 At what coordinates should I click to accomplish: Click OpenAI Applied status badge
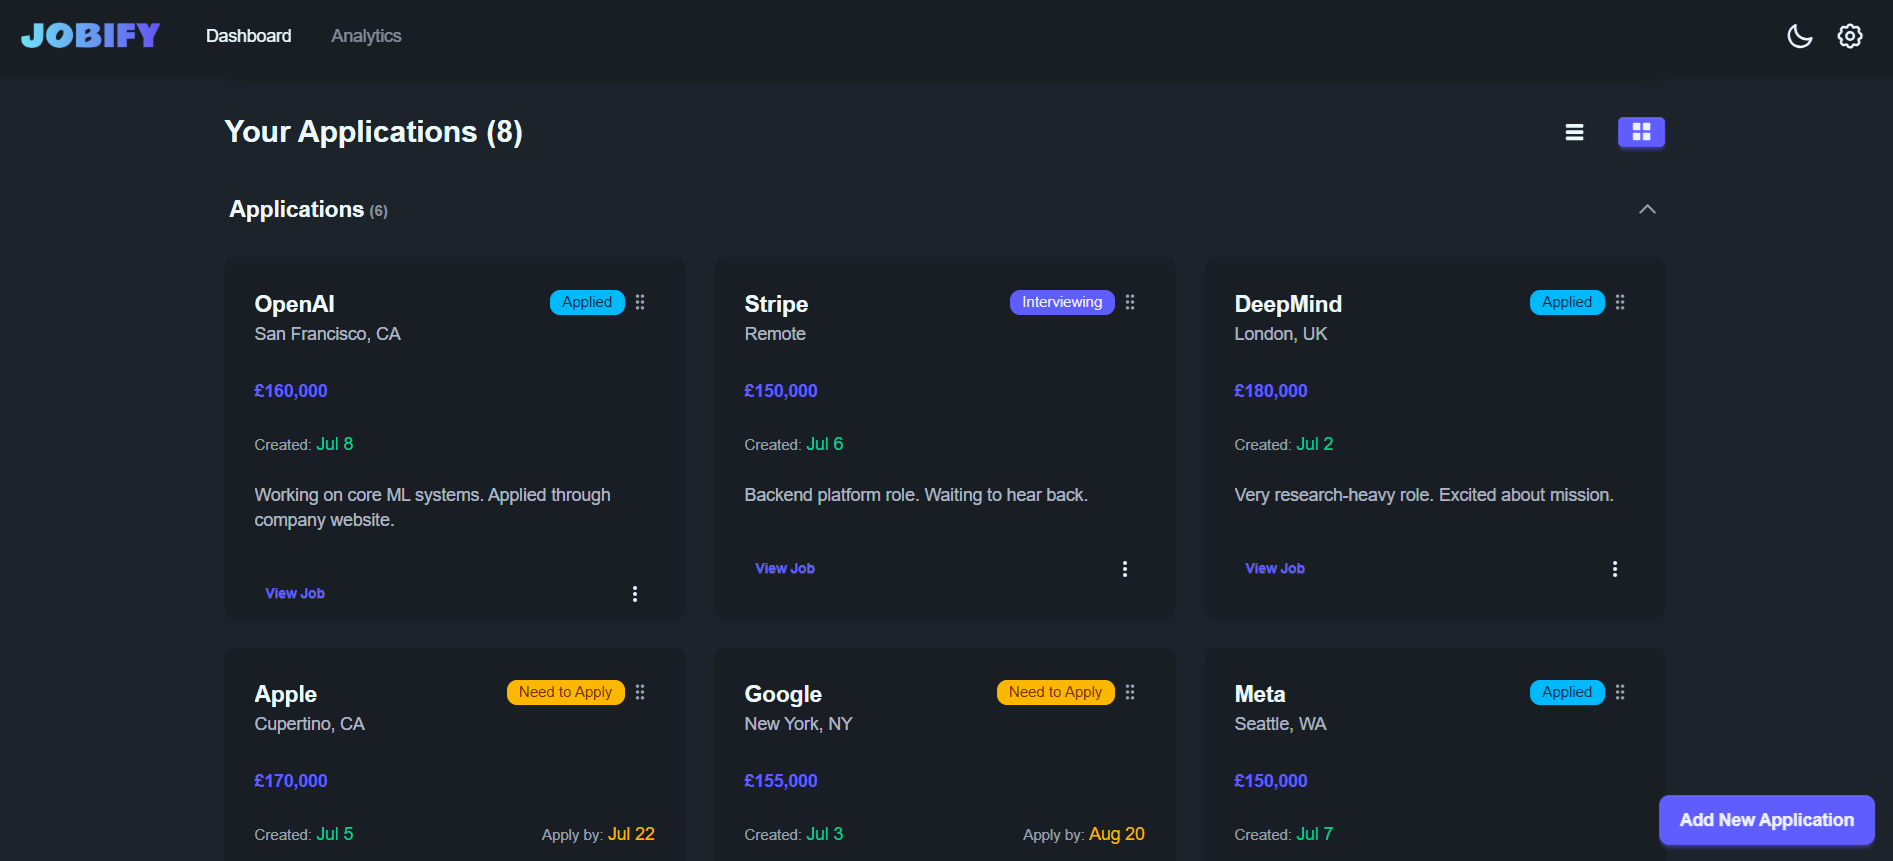587,302
